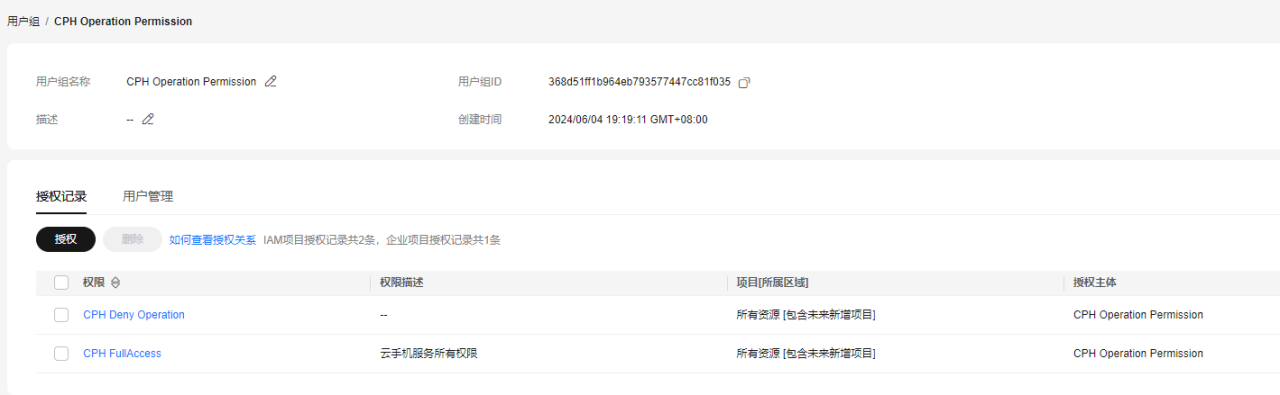This screenshot has width=1280, height=395.
Task: Click the 授权 button
Action: pyautogui.click(x=66, y=240)
